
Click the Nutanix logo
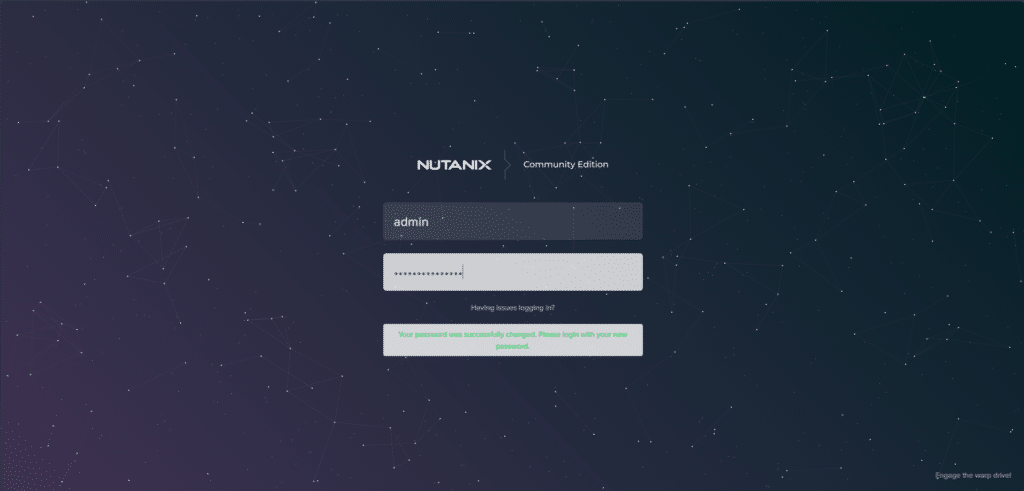454,165
